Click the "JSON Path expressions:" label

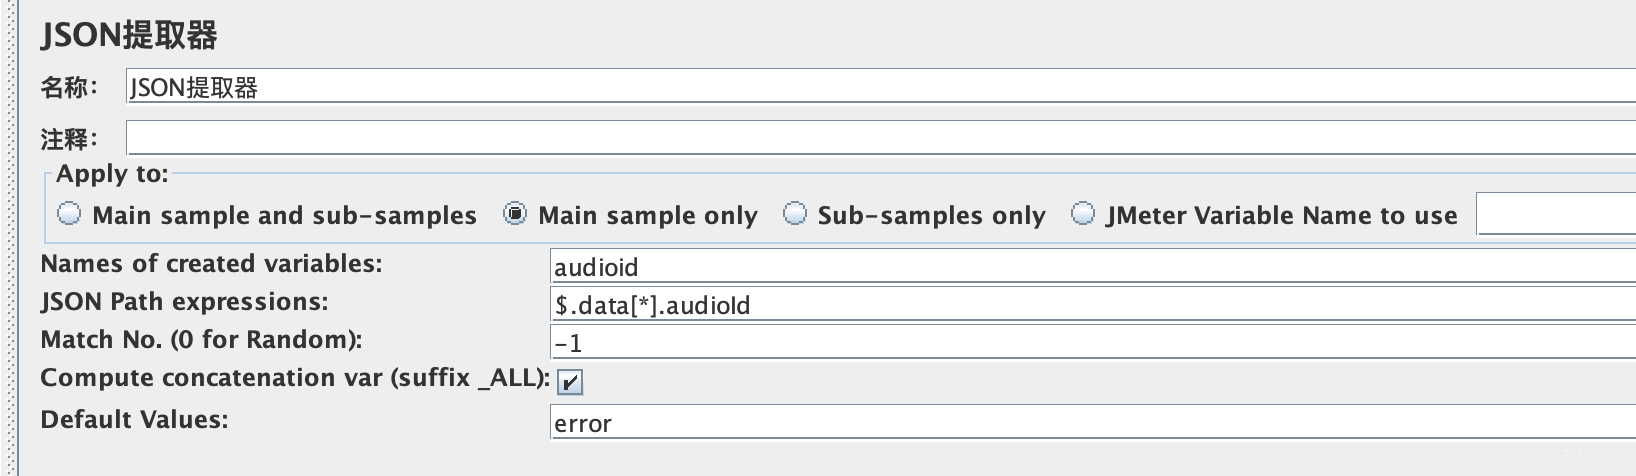click(184, 302)
